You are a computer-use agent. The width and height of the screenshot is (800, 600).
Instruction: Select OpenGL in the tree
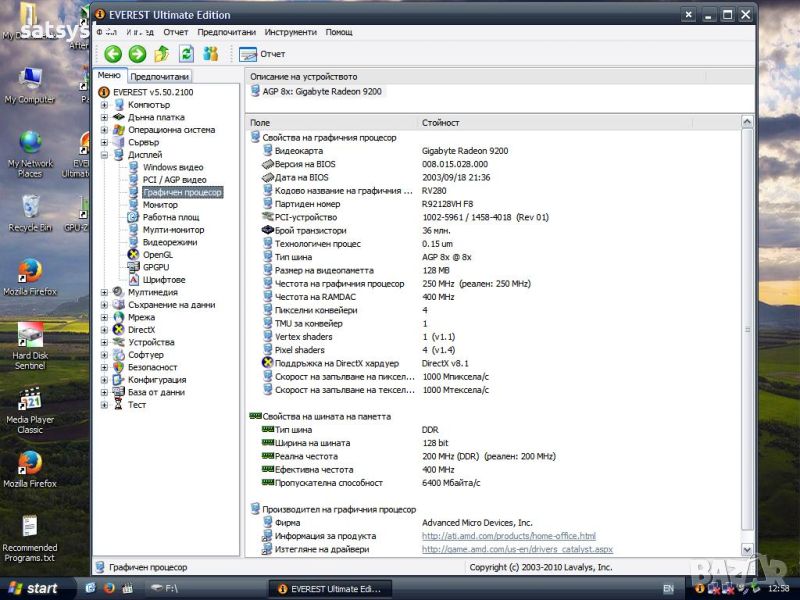(157, 255)
